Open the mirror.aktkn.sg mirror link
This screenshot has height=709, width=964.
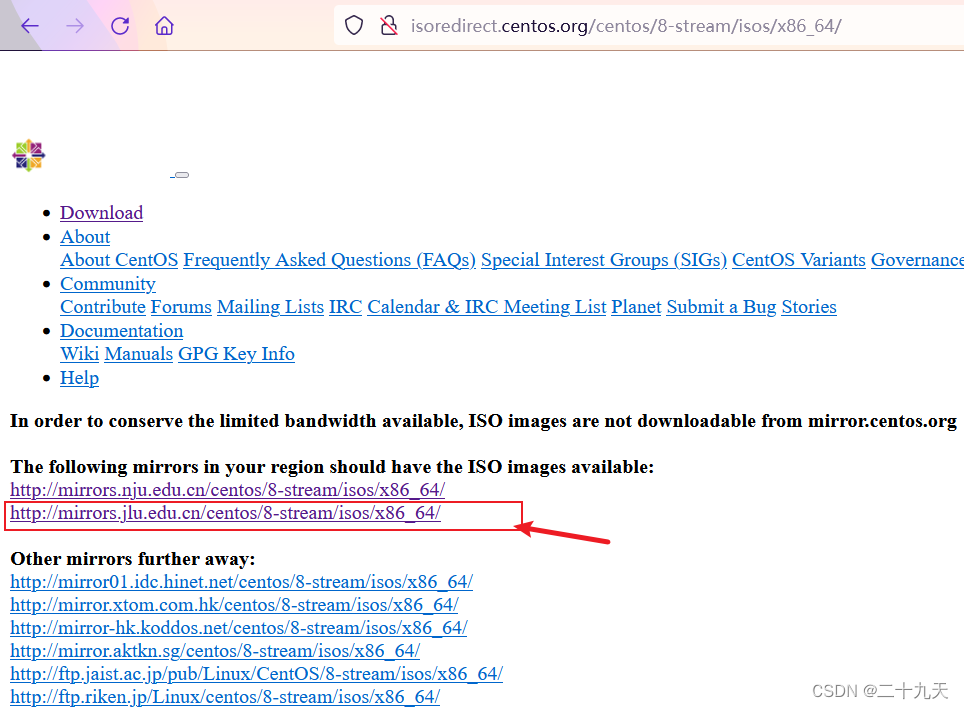tap(215, 651)
